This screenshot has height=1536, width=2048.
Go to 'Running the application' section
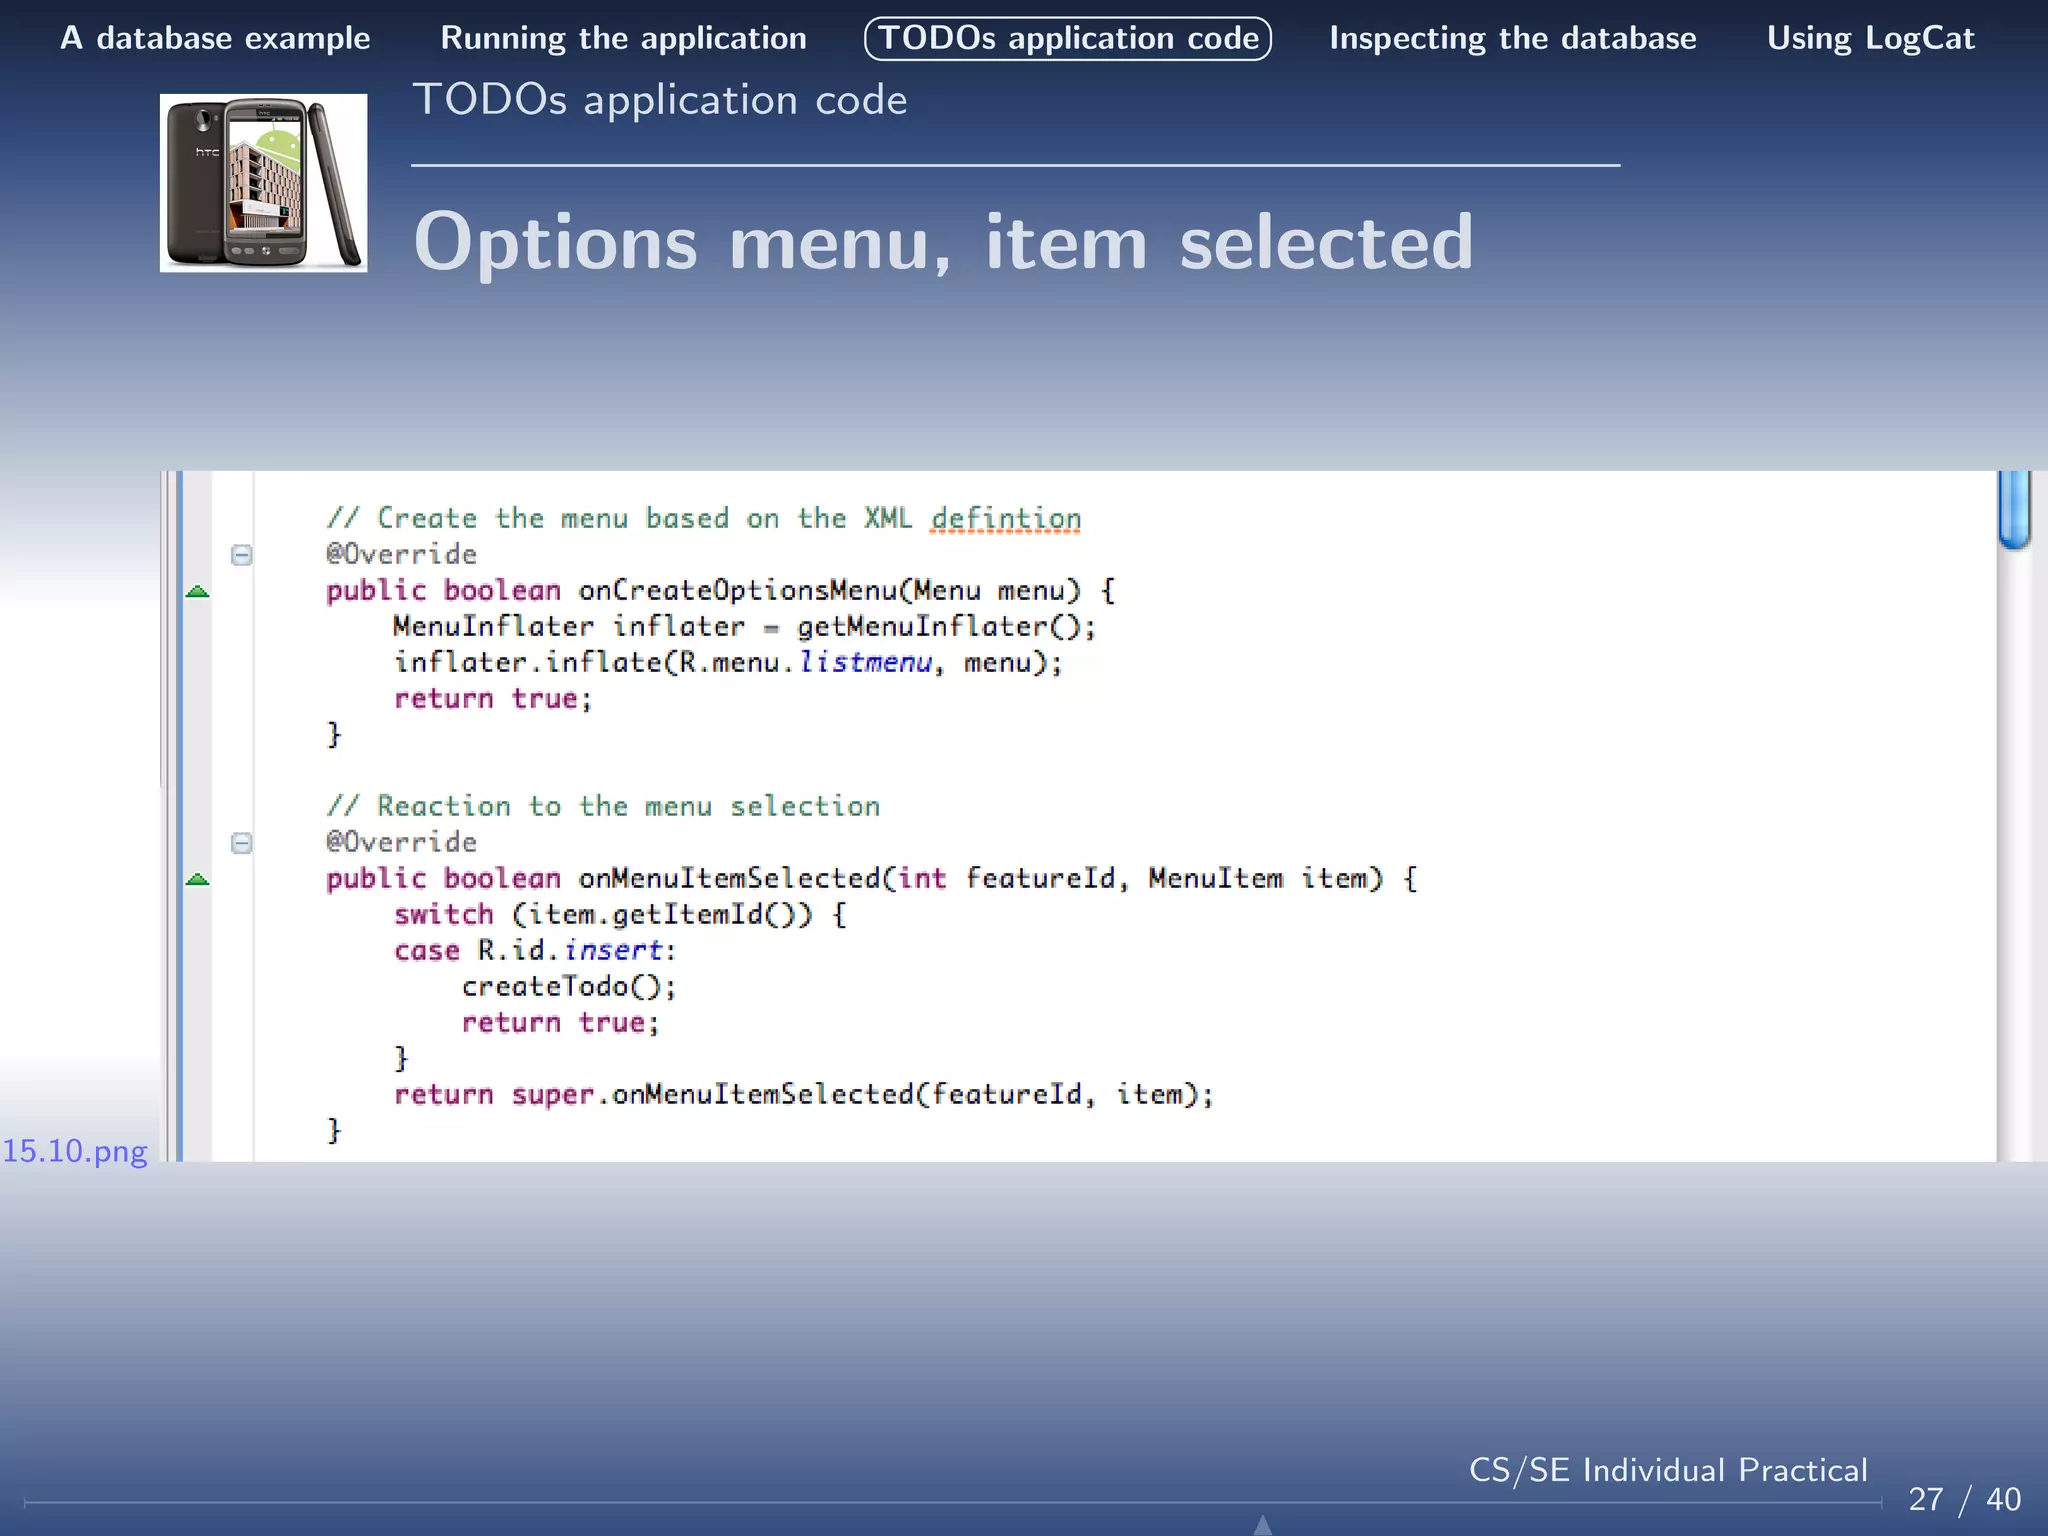click(x=623, y=38)
